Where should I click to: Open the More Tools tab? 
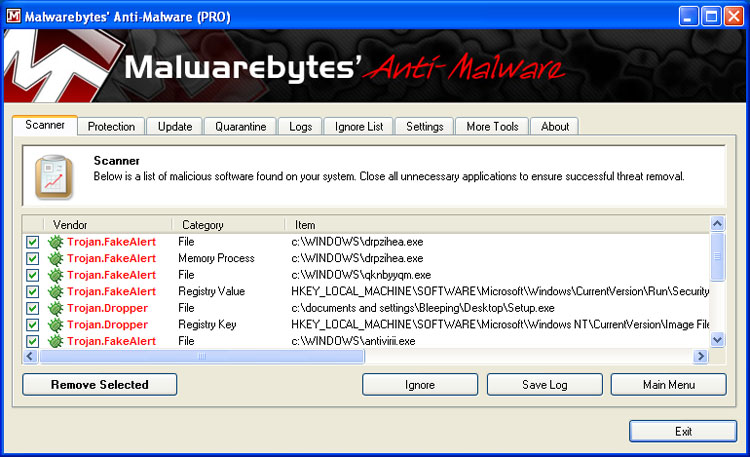(492, 127)
